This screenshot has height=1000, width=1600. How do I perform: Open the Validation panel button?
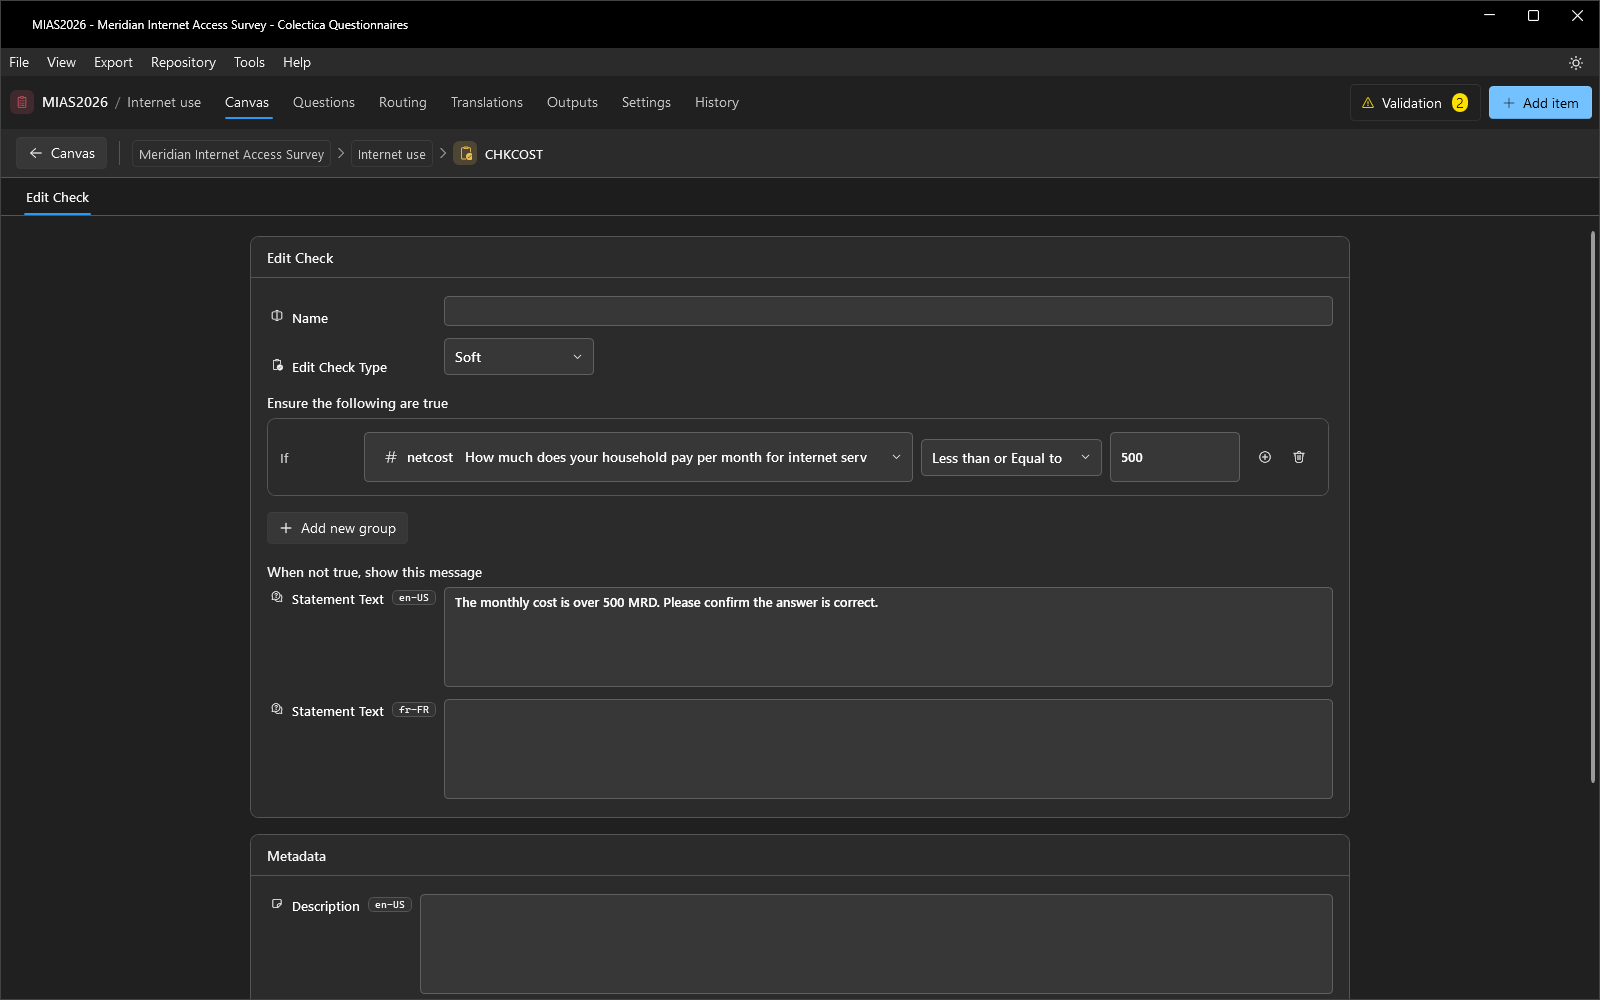tap(1415, 103)
